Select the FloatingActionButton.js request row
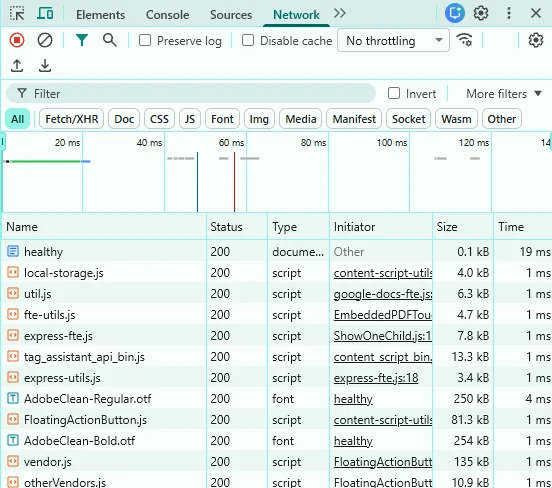 (276, 420)
